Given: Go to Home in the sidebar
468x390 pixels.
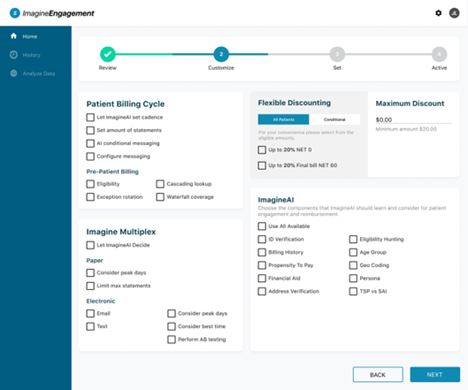Looking at the screenshot, I should click(x=30, y=36).
